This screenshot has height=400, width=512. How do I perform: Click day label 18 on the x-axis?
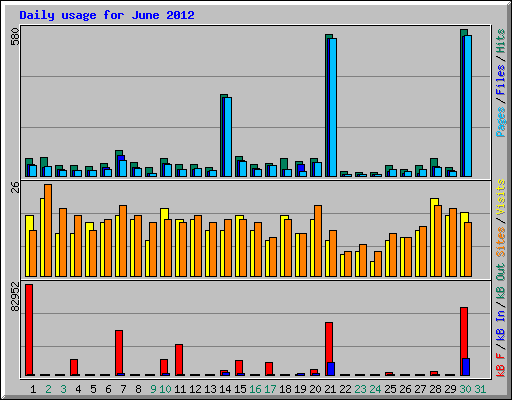coord(285,389)
